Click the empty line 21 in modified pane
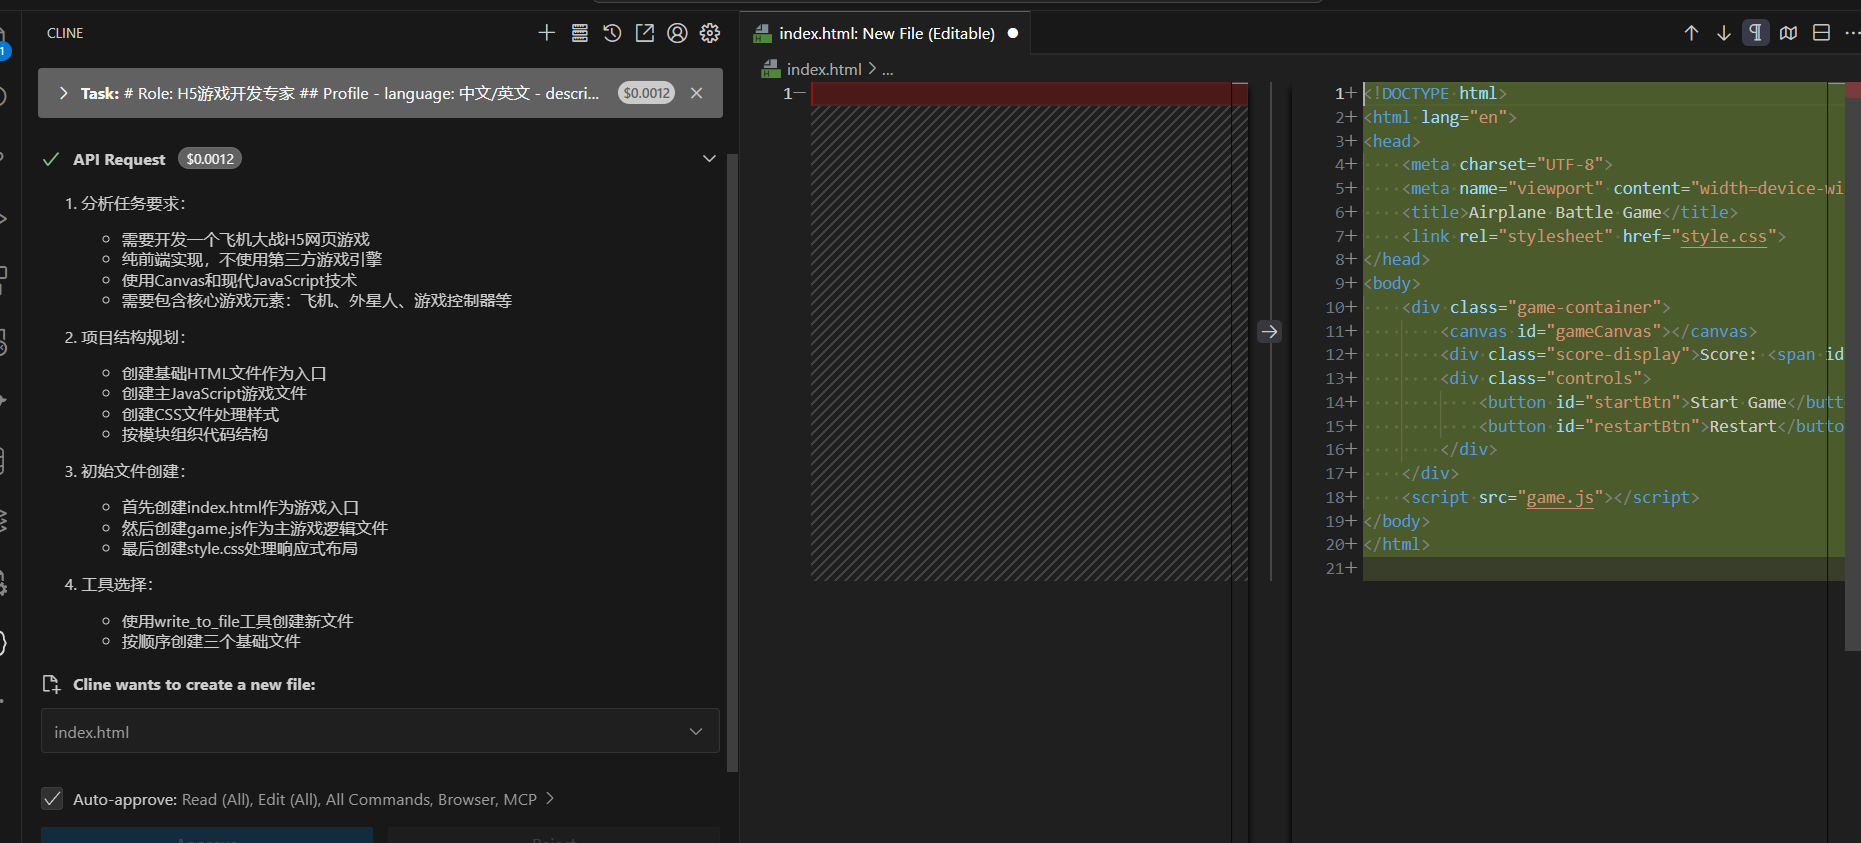Viewport: 1861px width, 843px height. tap(1603, 568)
